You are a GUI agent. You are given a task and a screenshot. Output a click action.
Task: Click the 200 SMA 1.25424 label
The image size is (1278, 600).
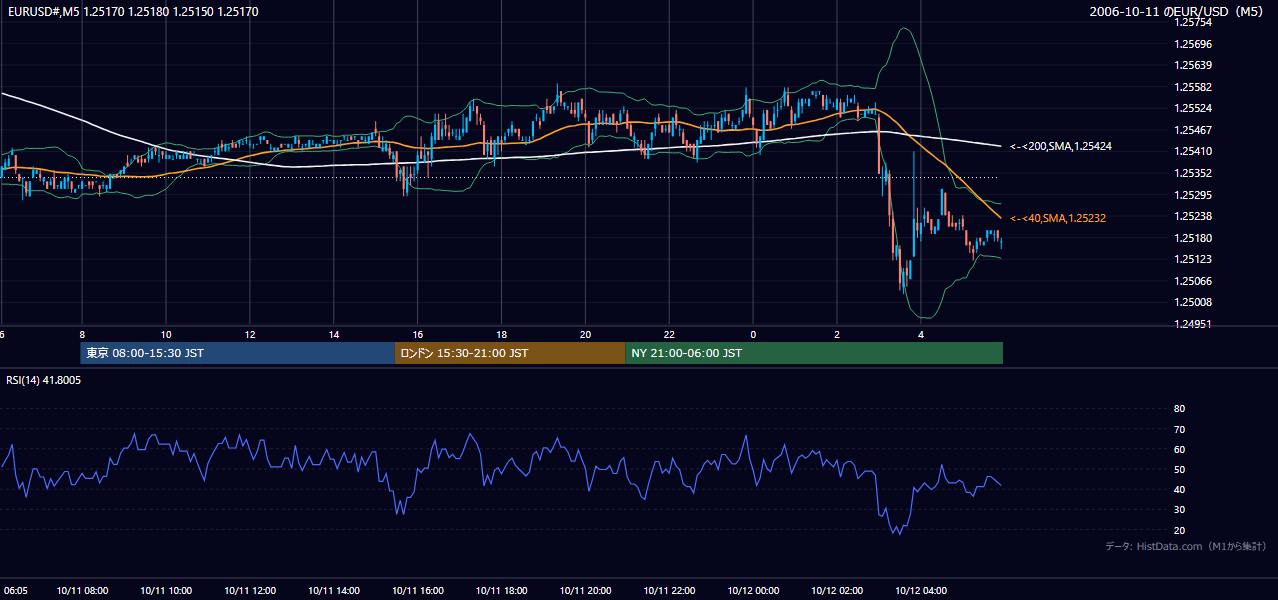pyautogui.click(x=1061, y=146)
